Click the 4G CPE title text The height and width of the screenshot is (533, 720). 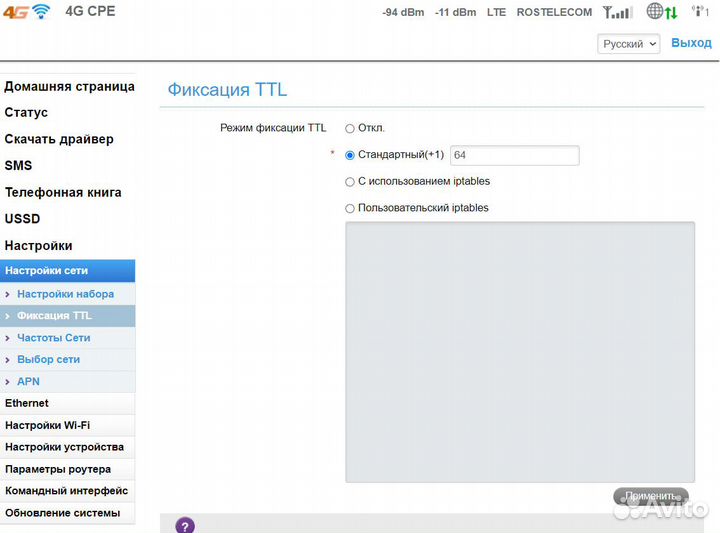pyautogui.click(x=90, y=11)
